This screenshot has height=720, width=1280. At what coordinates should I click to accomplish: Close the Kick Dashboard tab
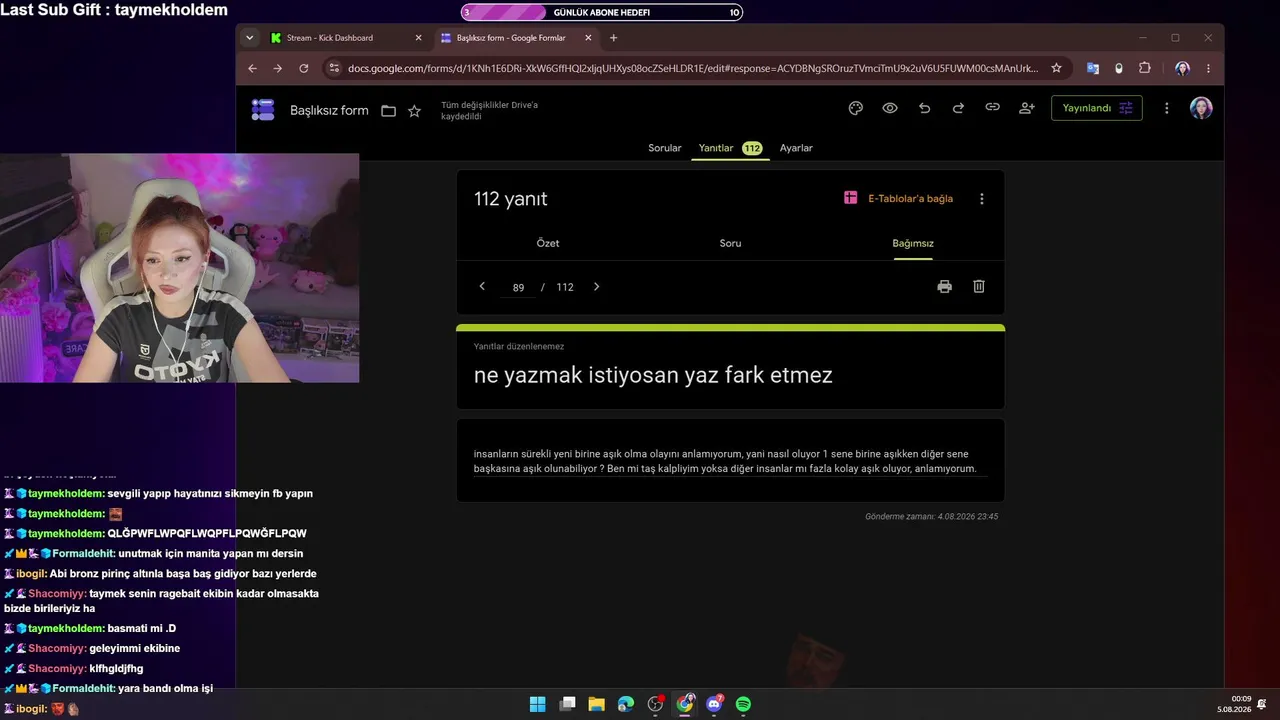(419, 38)
